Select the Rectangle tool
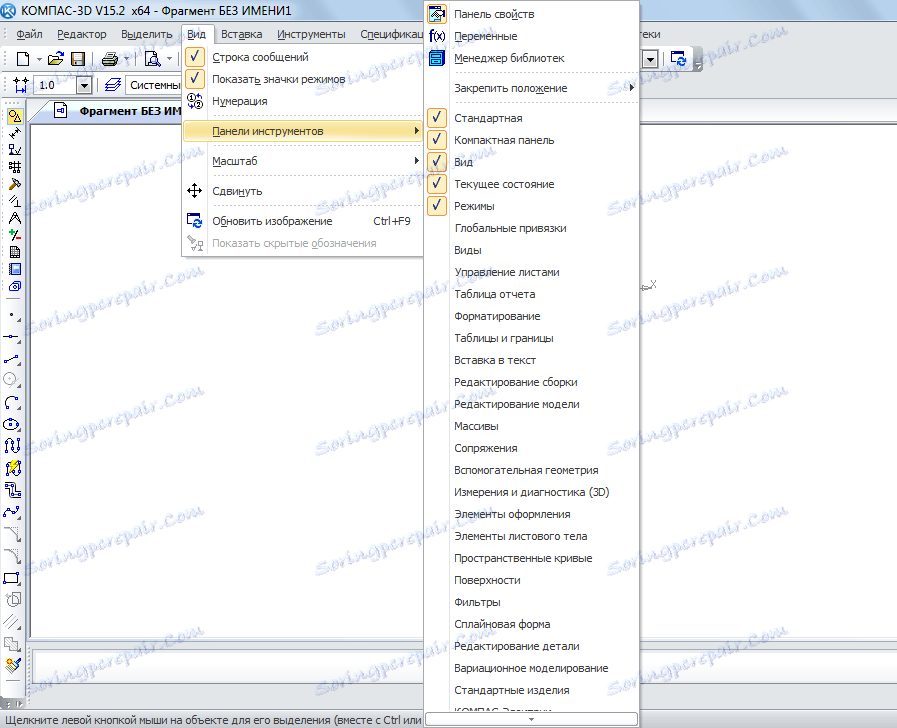Viewport: 897px width, 728px height. click(12, 578)
